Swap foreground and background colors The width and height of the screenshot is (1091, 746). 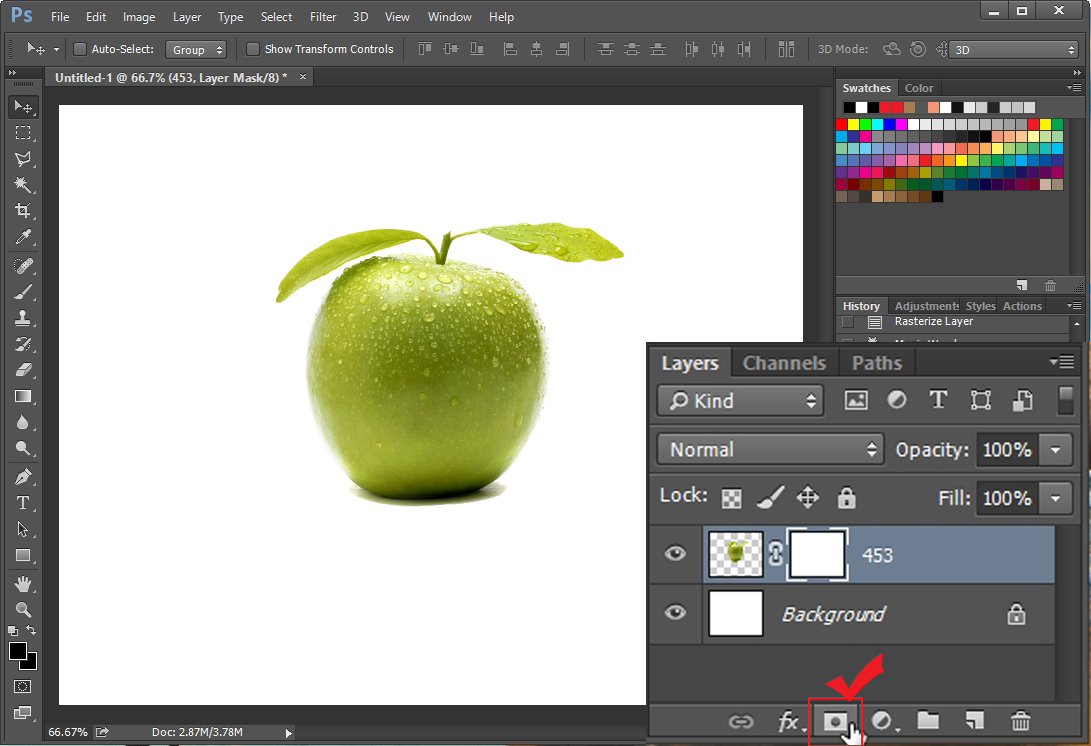tap(31, 630)
